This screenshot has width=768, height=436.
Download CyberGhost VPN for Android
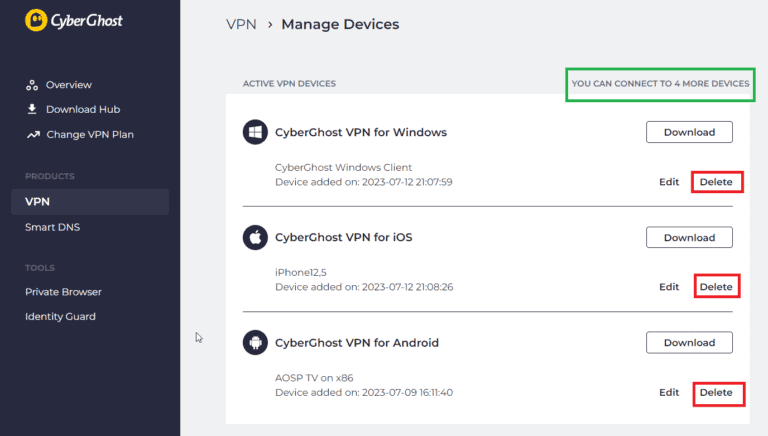(x=689, y=343)
